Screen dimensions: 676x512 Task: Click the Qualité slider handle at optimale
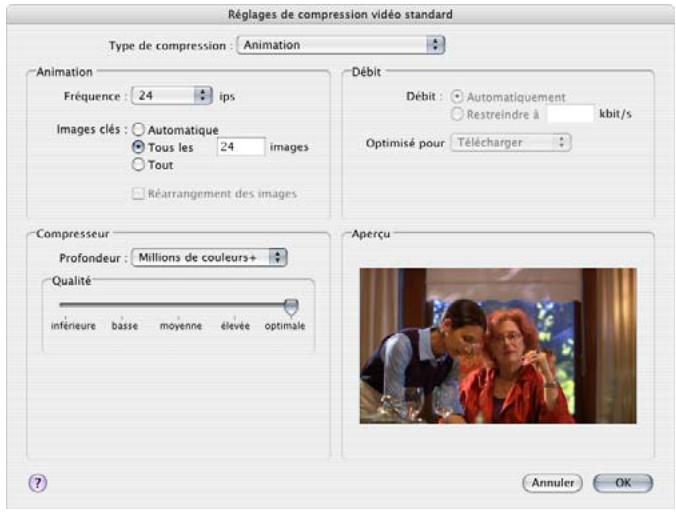point(291,307)
